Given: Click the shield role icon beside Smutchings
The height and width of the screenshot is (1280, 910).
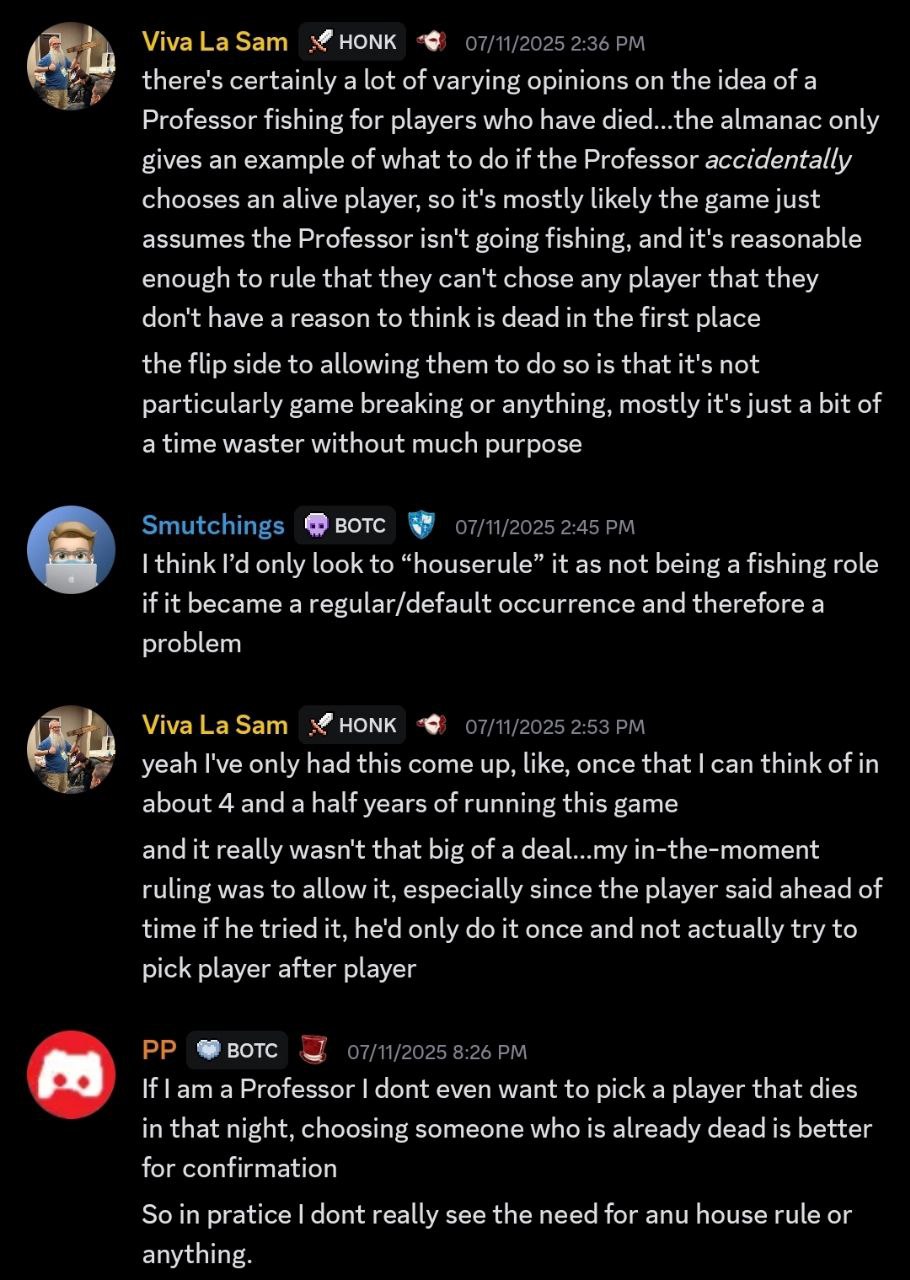Looking at the screenshot, I should (x=423, y=526).
